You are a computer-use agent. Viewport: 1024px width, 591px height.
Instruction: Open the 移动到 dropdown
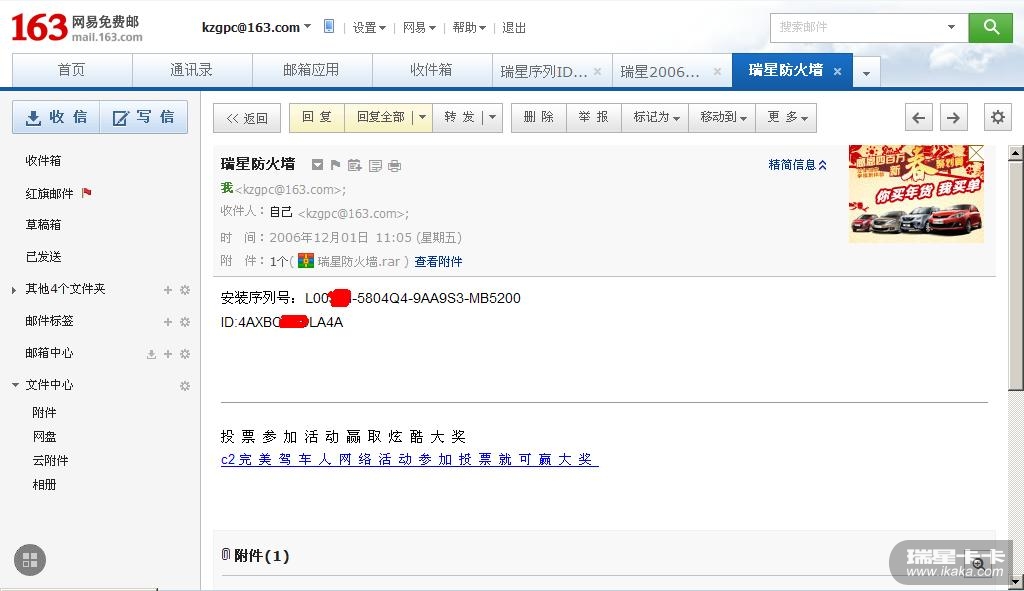[722, 118]
